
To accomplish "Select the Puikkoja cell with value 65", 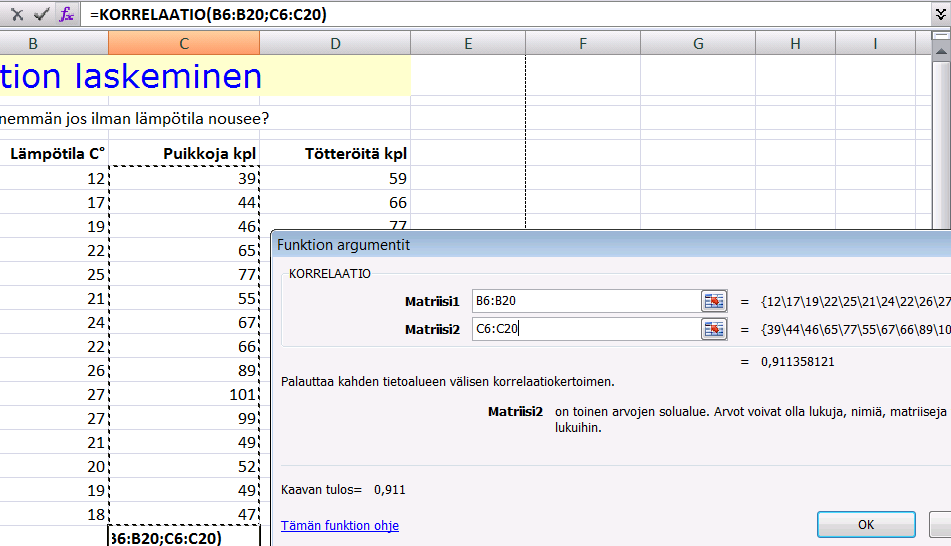I will pos(184,251).
